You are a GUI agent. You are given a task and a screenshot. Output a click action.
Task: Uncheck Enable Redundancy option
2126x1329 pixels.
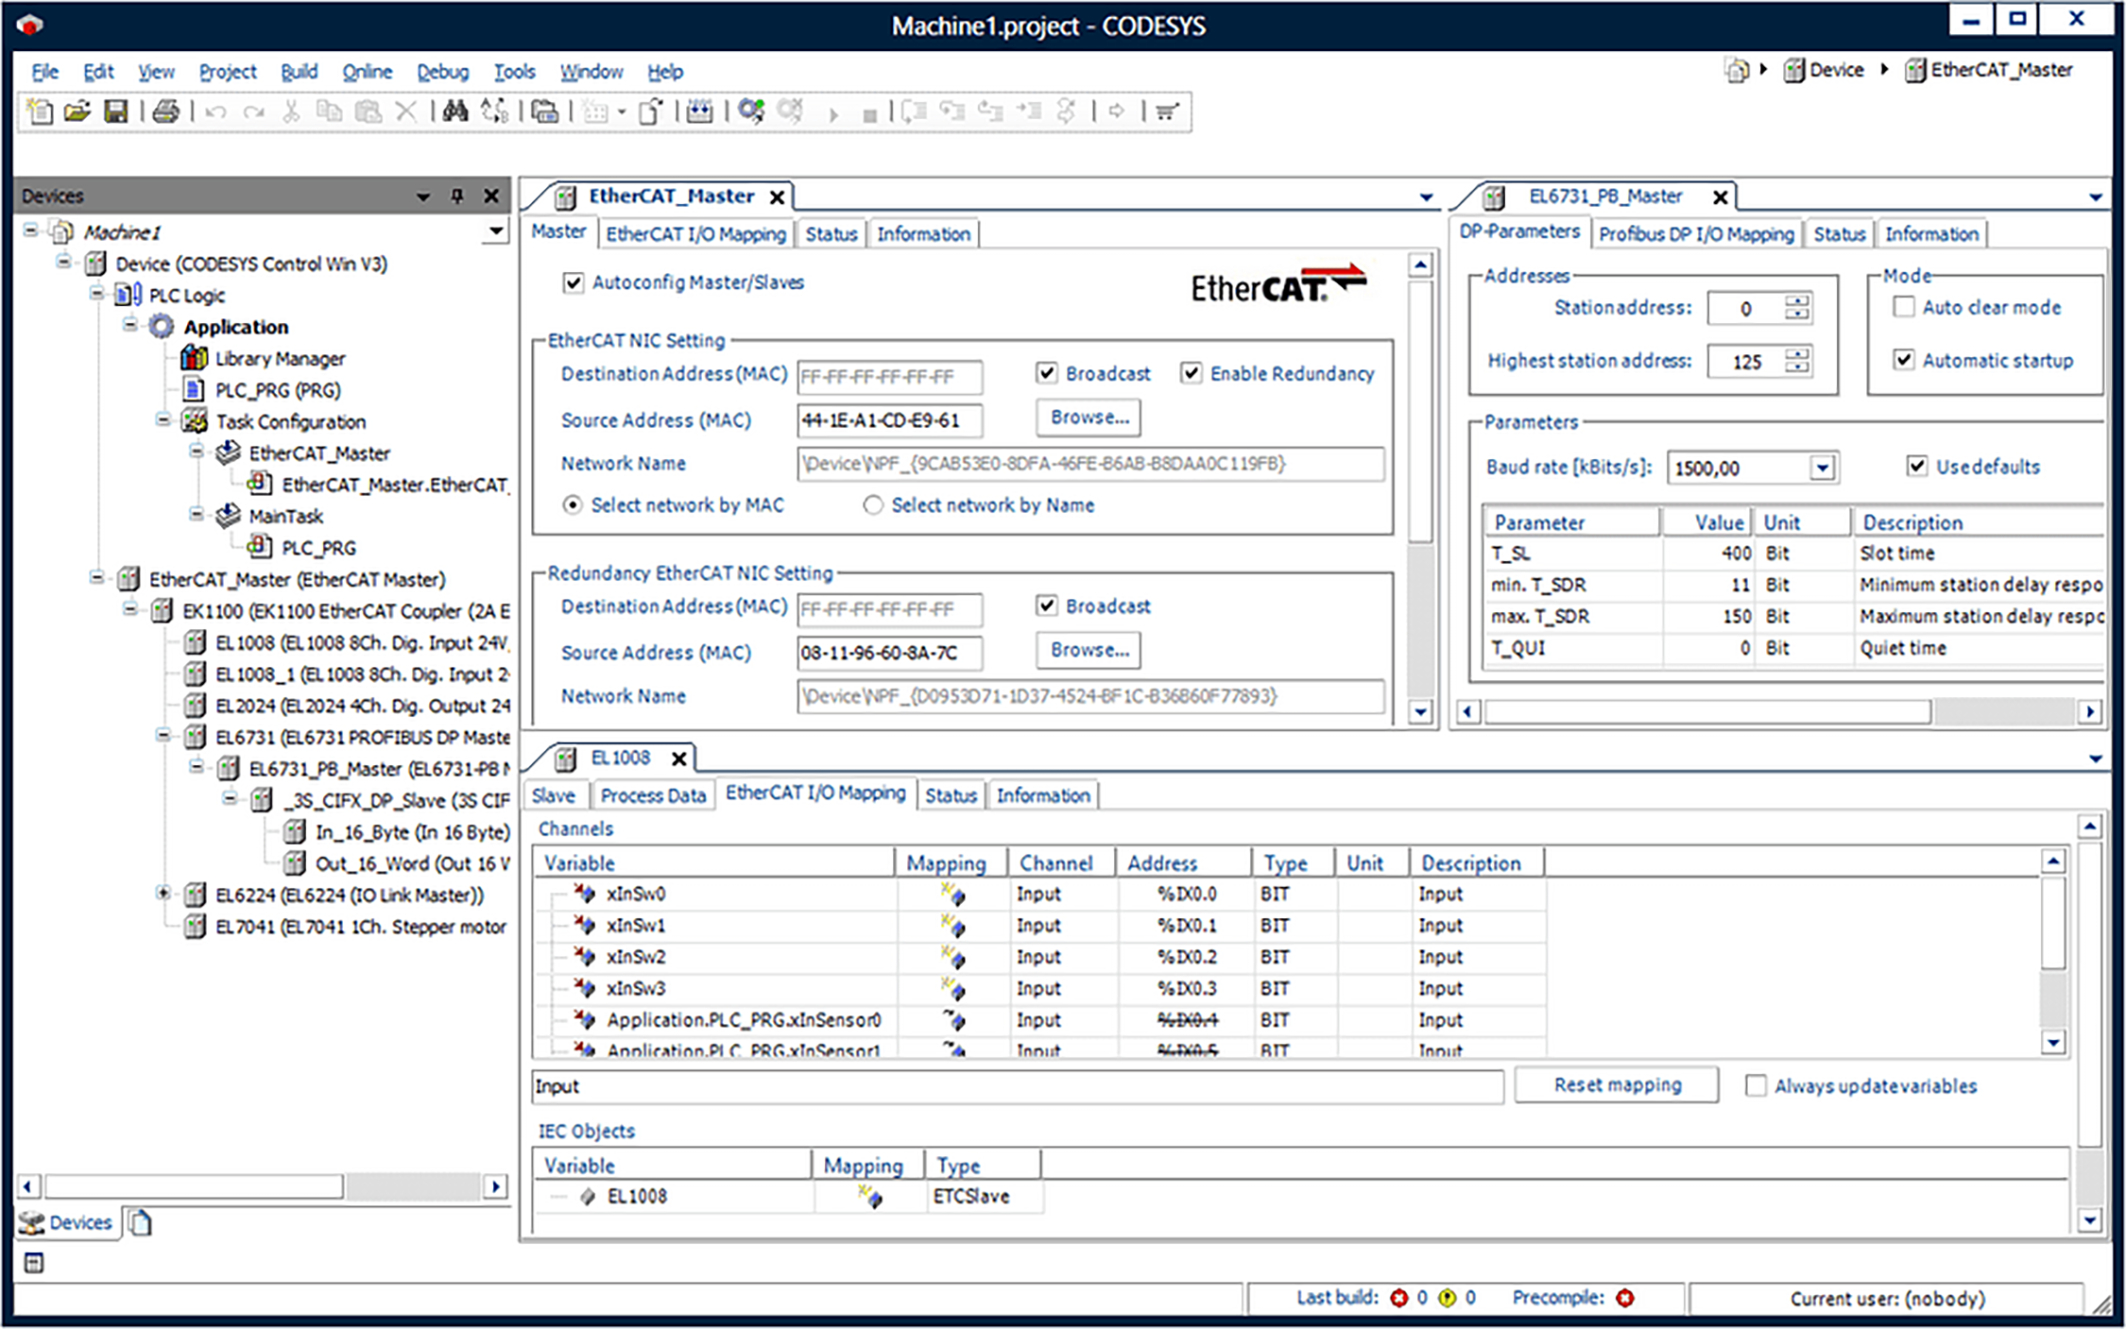1191,373
